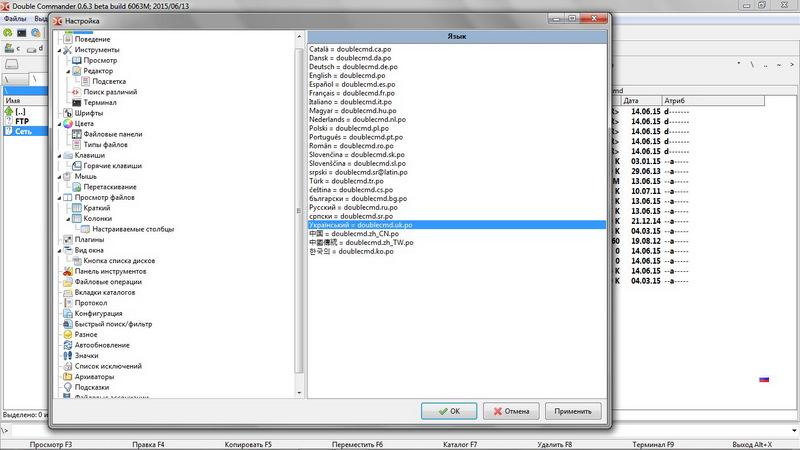This screenshot has width=800, height=450.
Task: Click the settings tree scroll up arrow
Action: coord(299,37)
